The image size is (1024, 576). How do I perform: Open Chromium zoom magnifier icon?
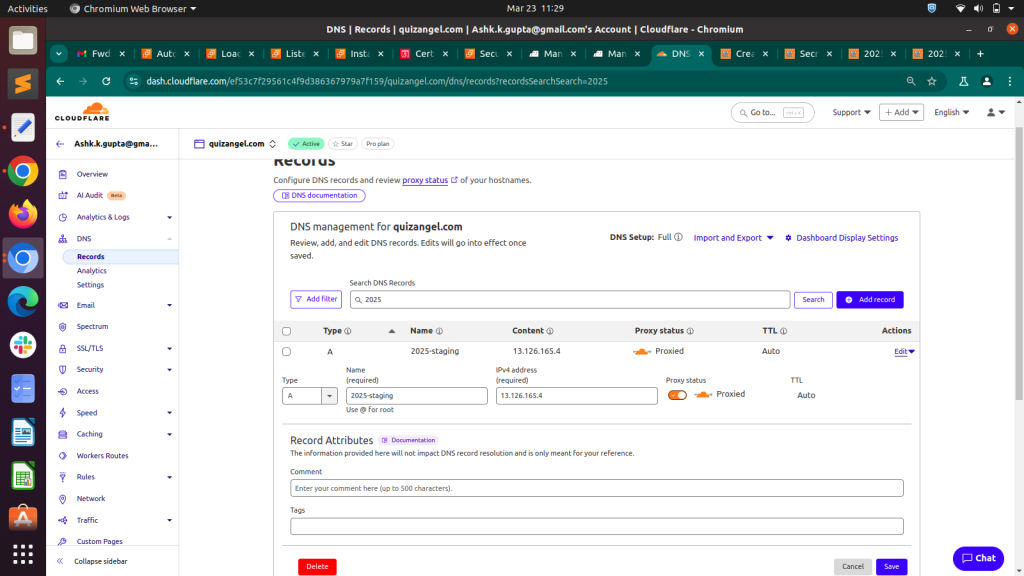pos(910,81)
